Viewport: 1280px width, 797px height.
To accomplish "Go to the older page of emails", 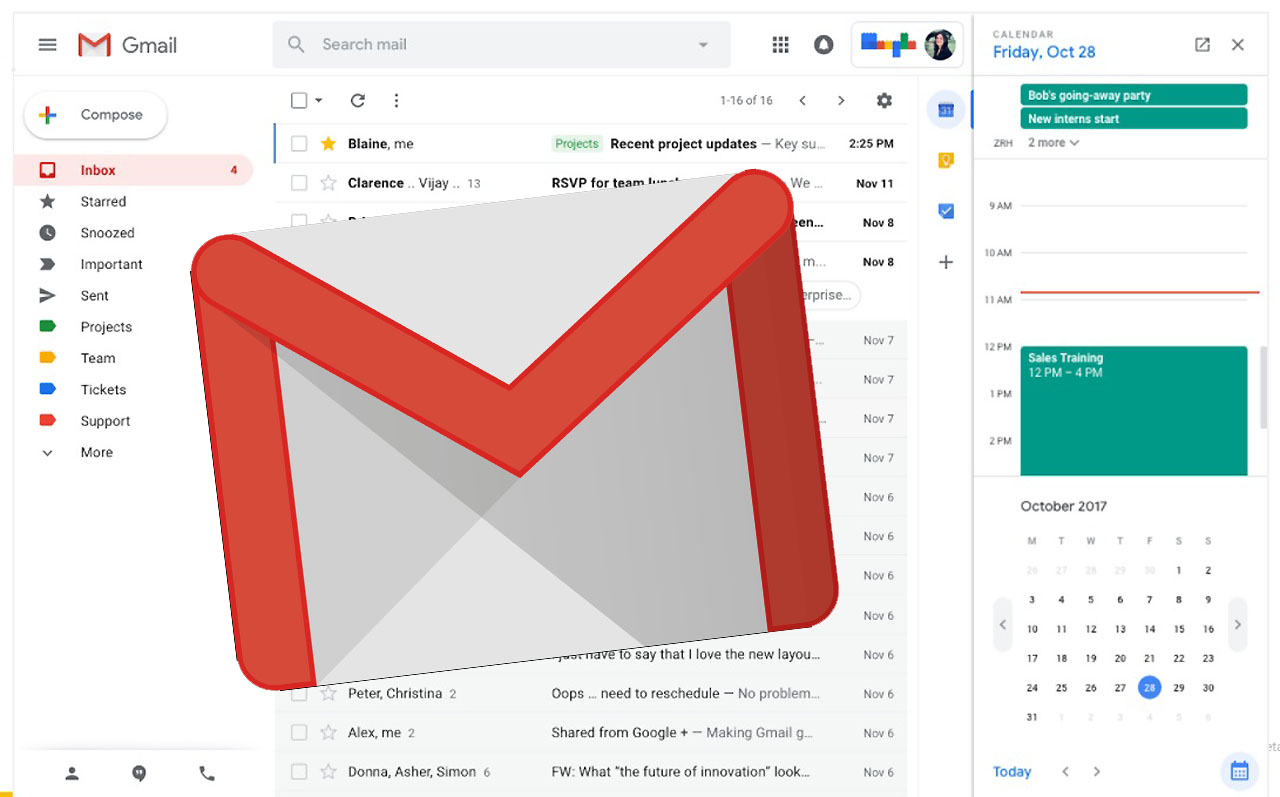I will tap(841, 100).
